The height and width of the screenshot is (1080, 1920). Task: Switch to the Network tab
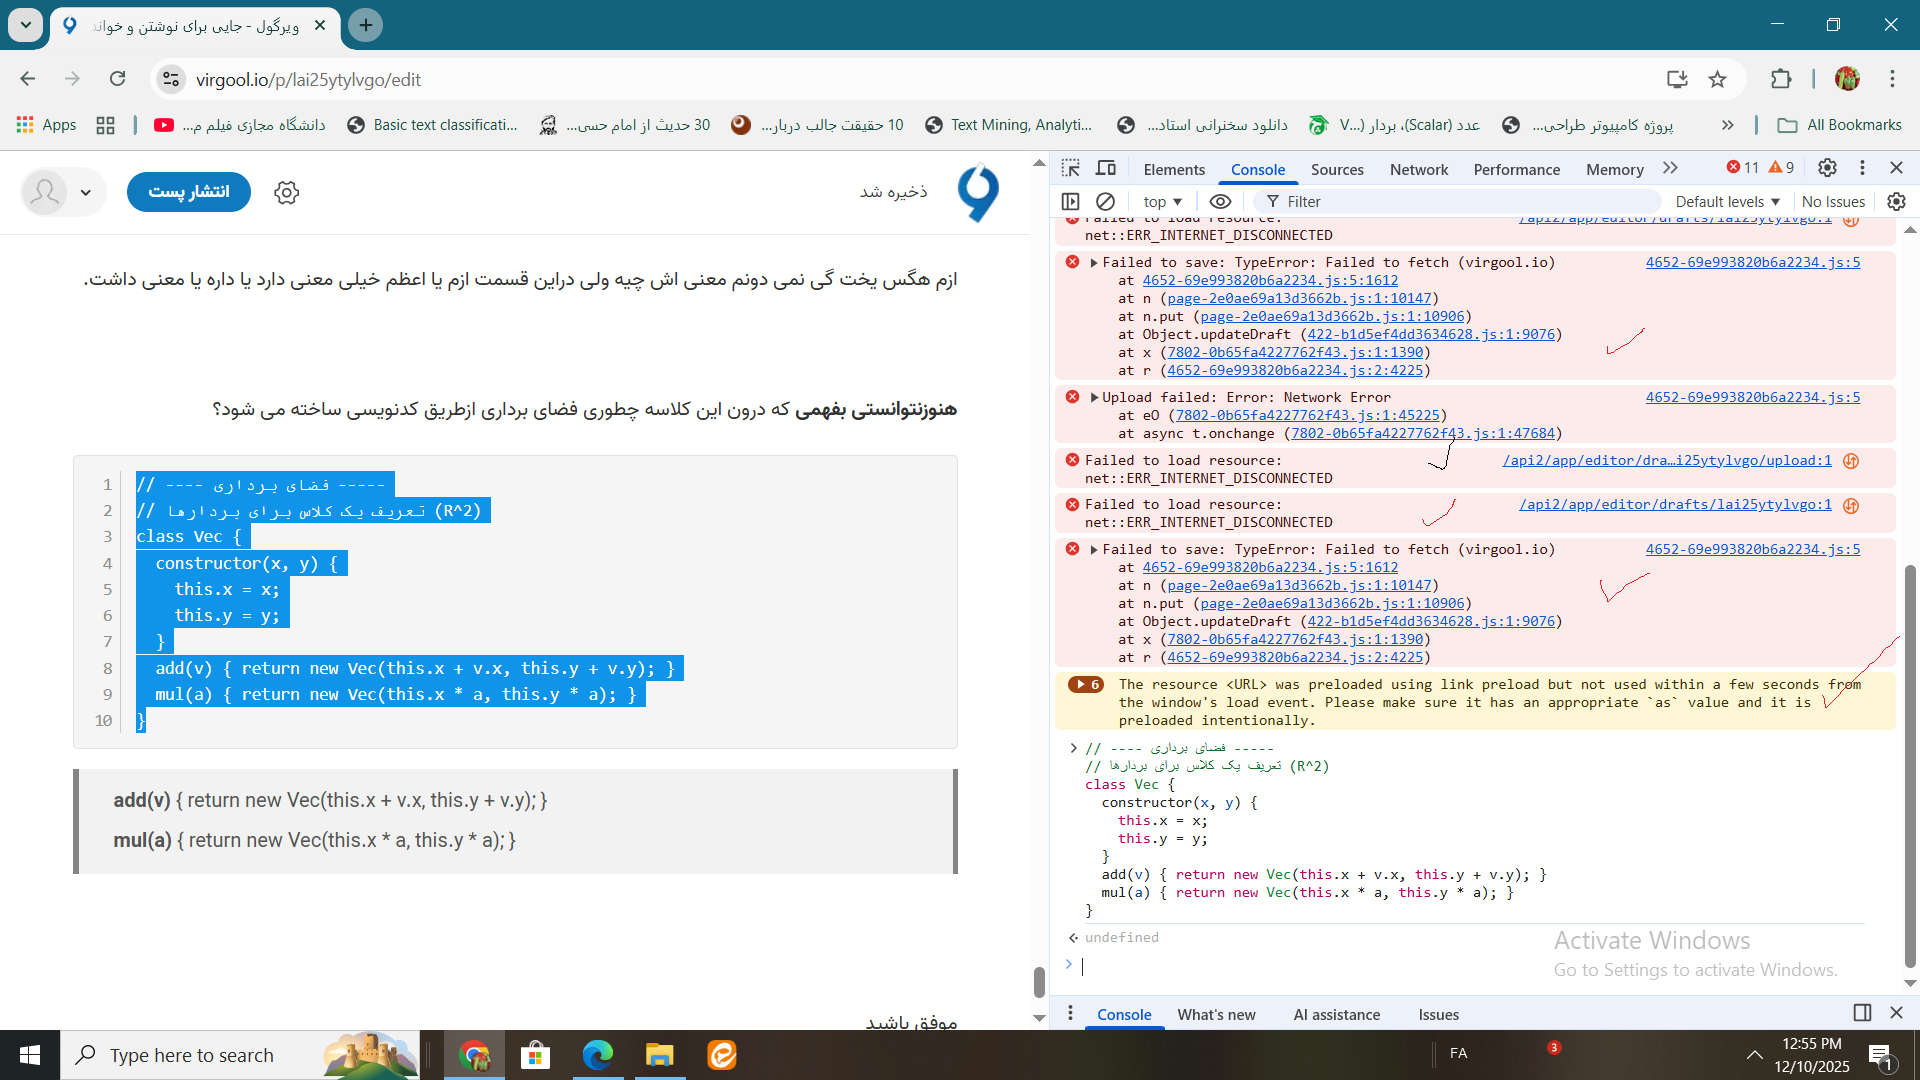[x=1418, y=169]
